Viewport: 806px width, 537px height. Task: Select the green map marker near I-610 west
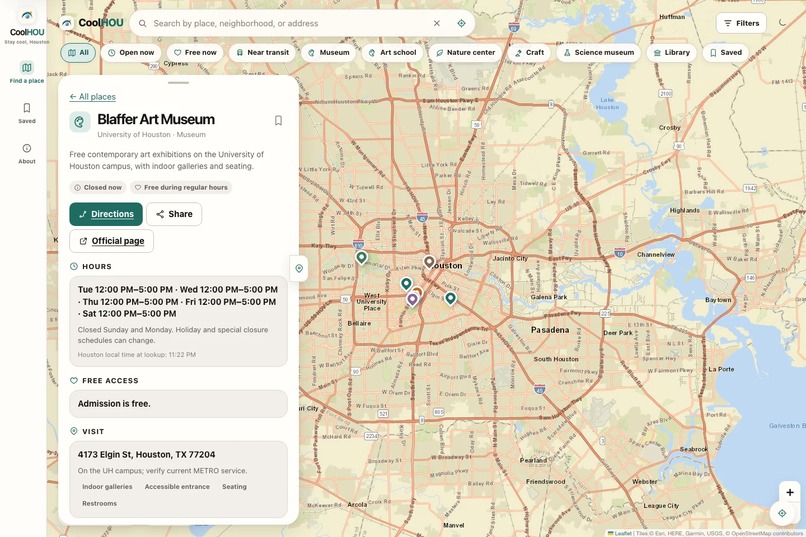point(361,257)
